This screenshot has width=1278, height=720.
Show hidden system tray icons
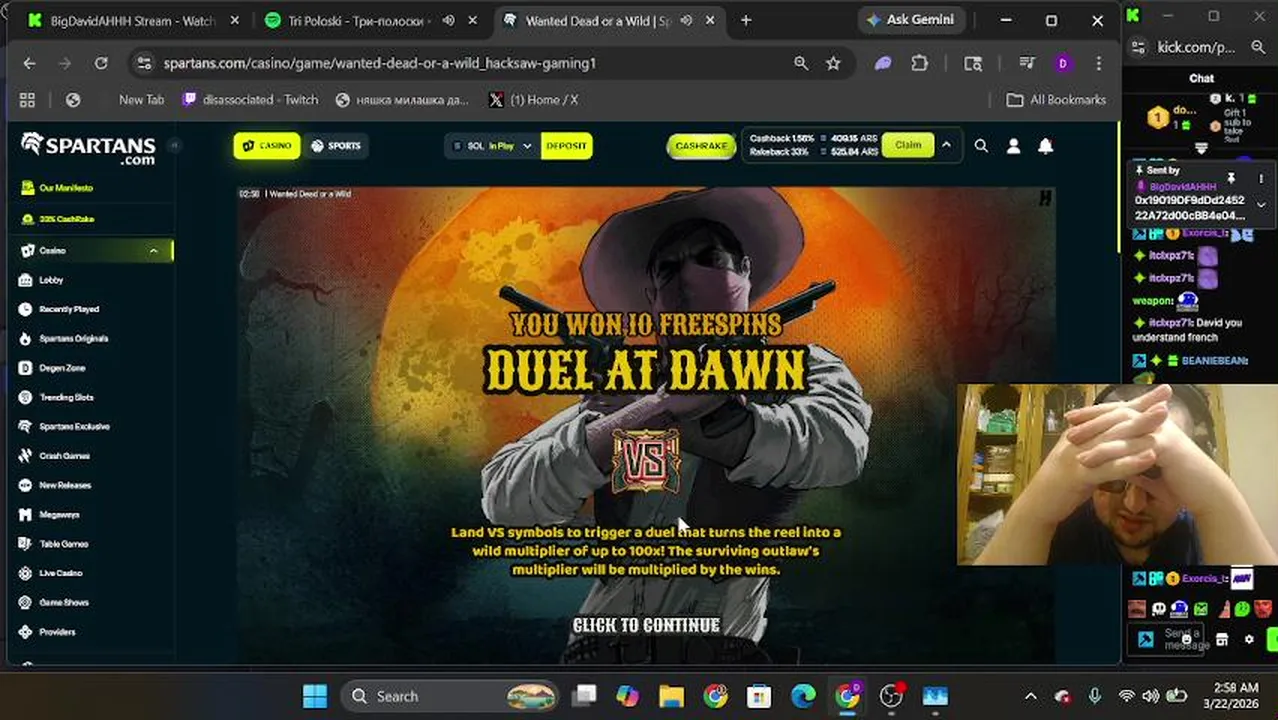click(1031, 696)
